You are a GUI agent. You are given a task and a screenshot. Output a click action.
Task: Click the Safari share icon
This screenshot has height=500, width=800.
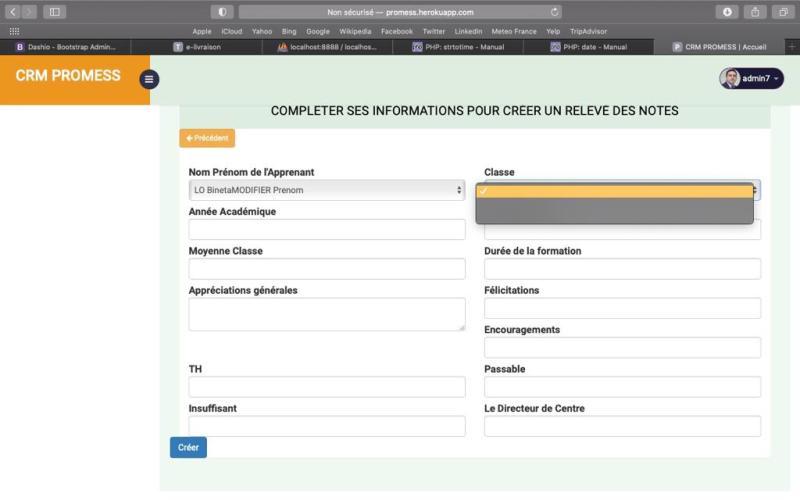pos(755,12)
